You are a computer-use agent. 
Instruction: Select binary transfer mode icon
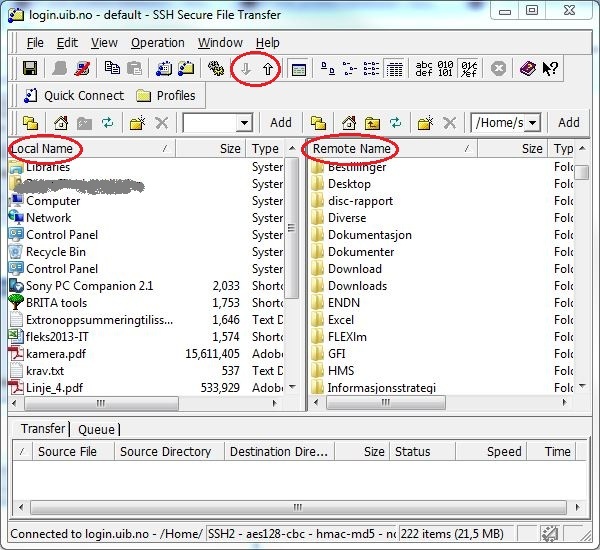pos(447,69)
